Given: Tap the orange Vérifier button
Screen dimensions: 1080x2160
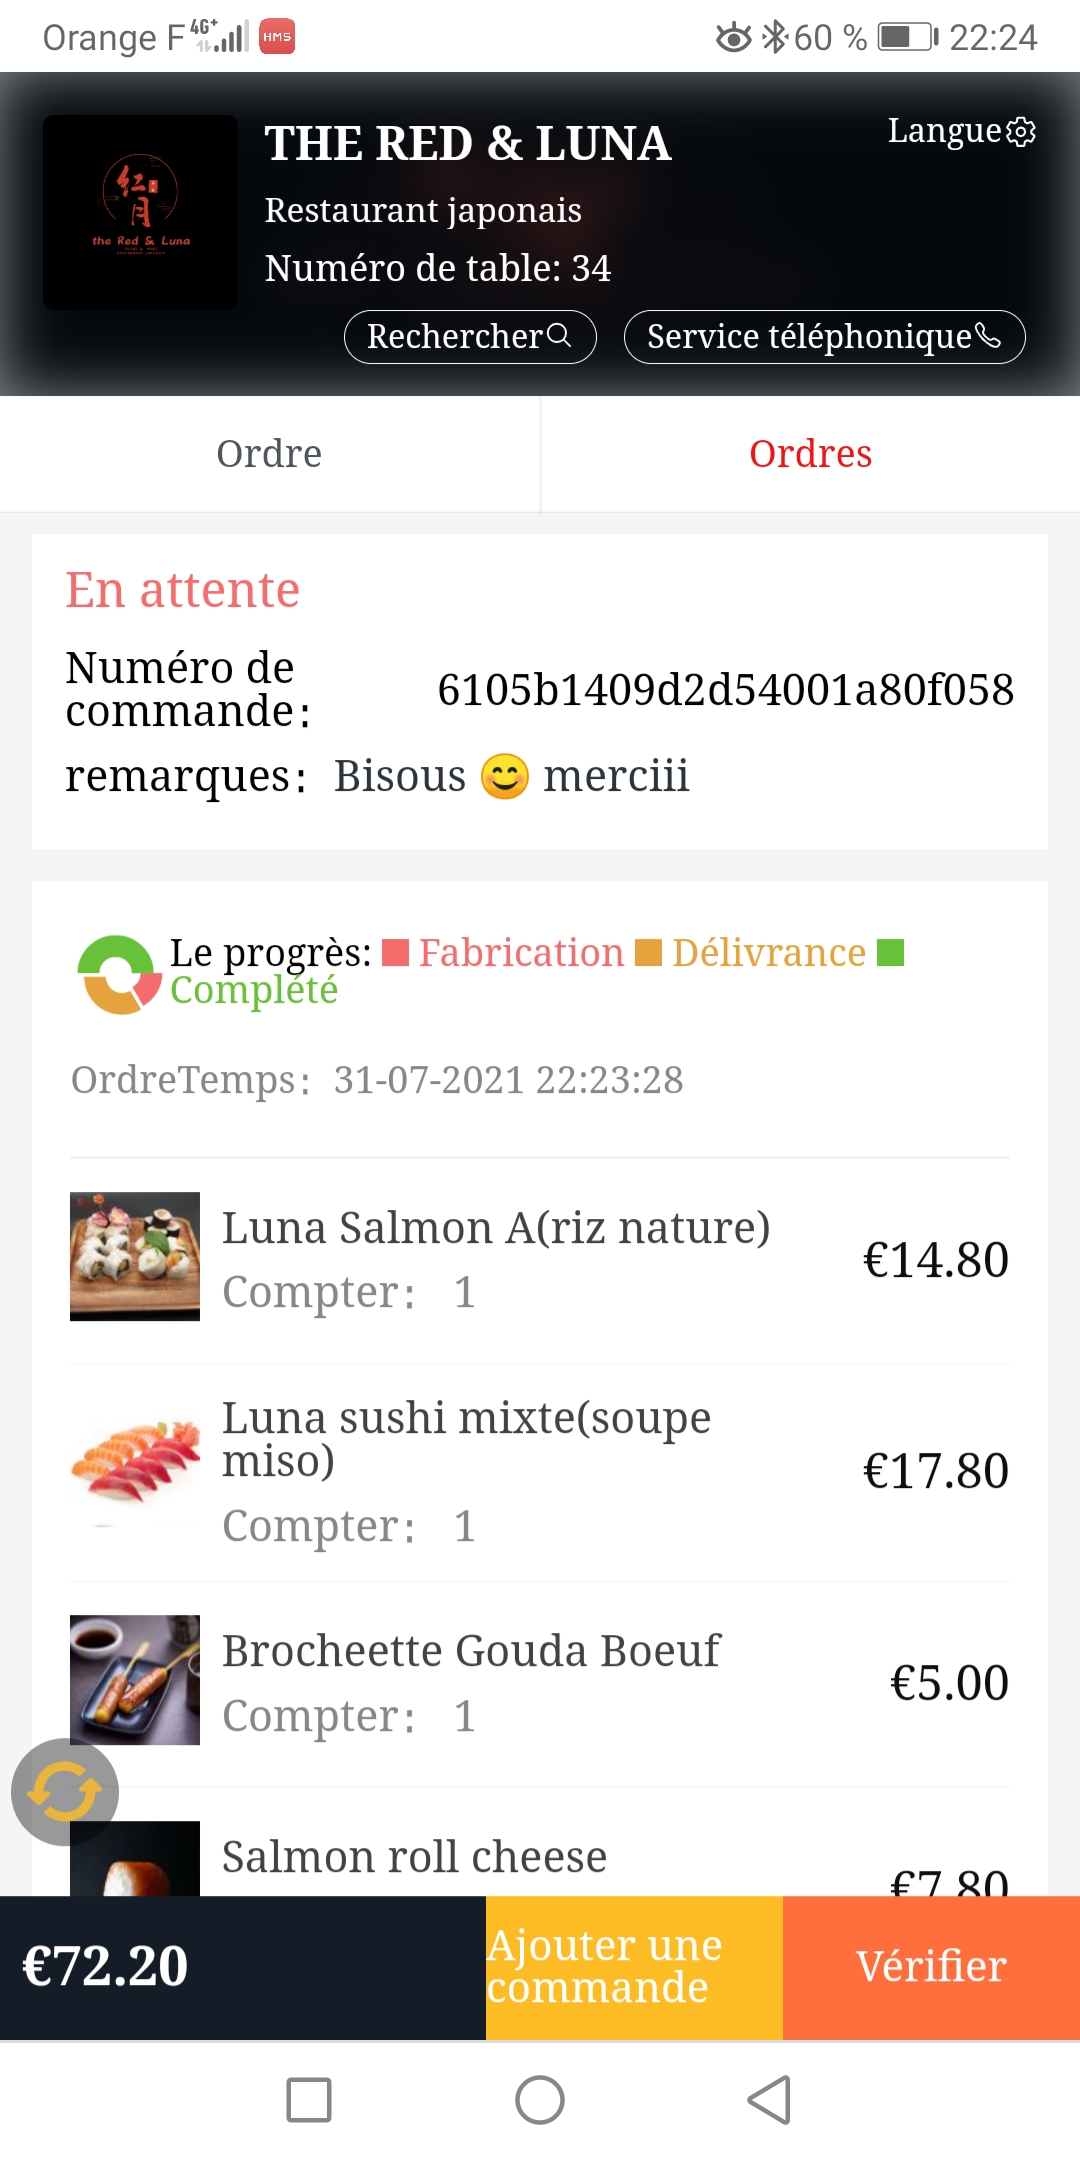Looking at the screenshot, I should click(931, 1967).
